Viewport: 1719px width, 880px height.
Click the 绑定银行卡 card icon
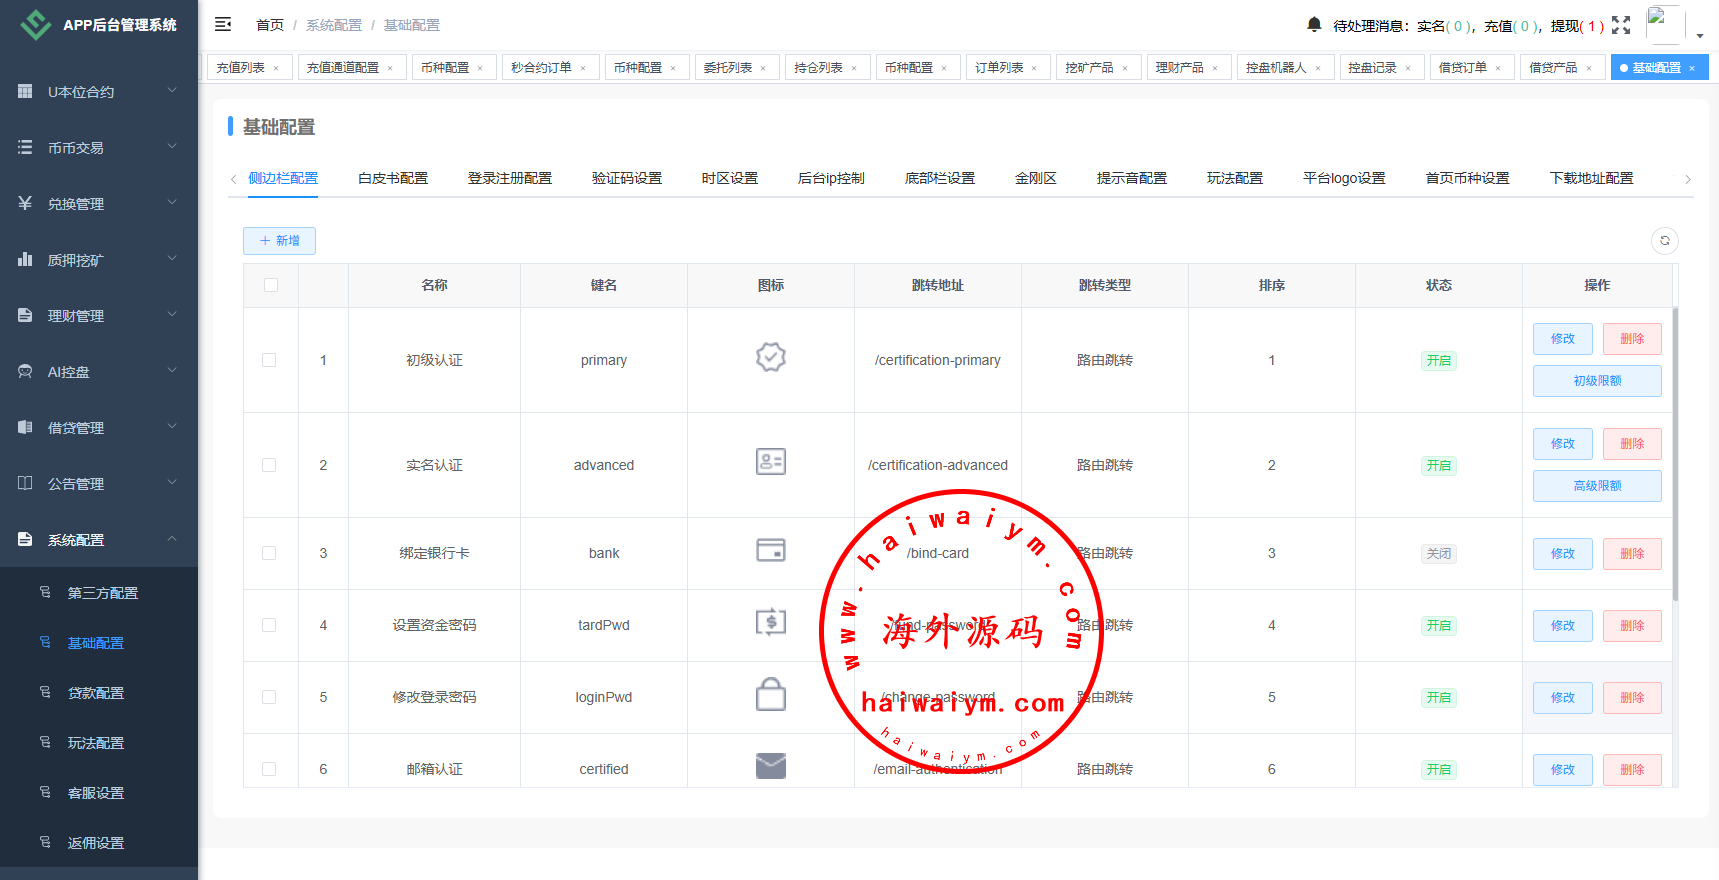click(x=770, y=550)
